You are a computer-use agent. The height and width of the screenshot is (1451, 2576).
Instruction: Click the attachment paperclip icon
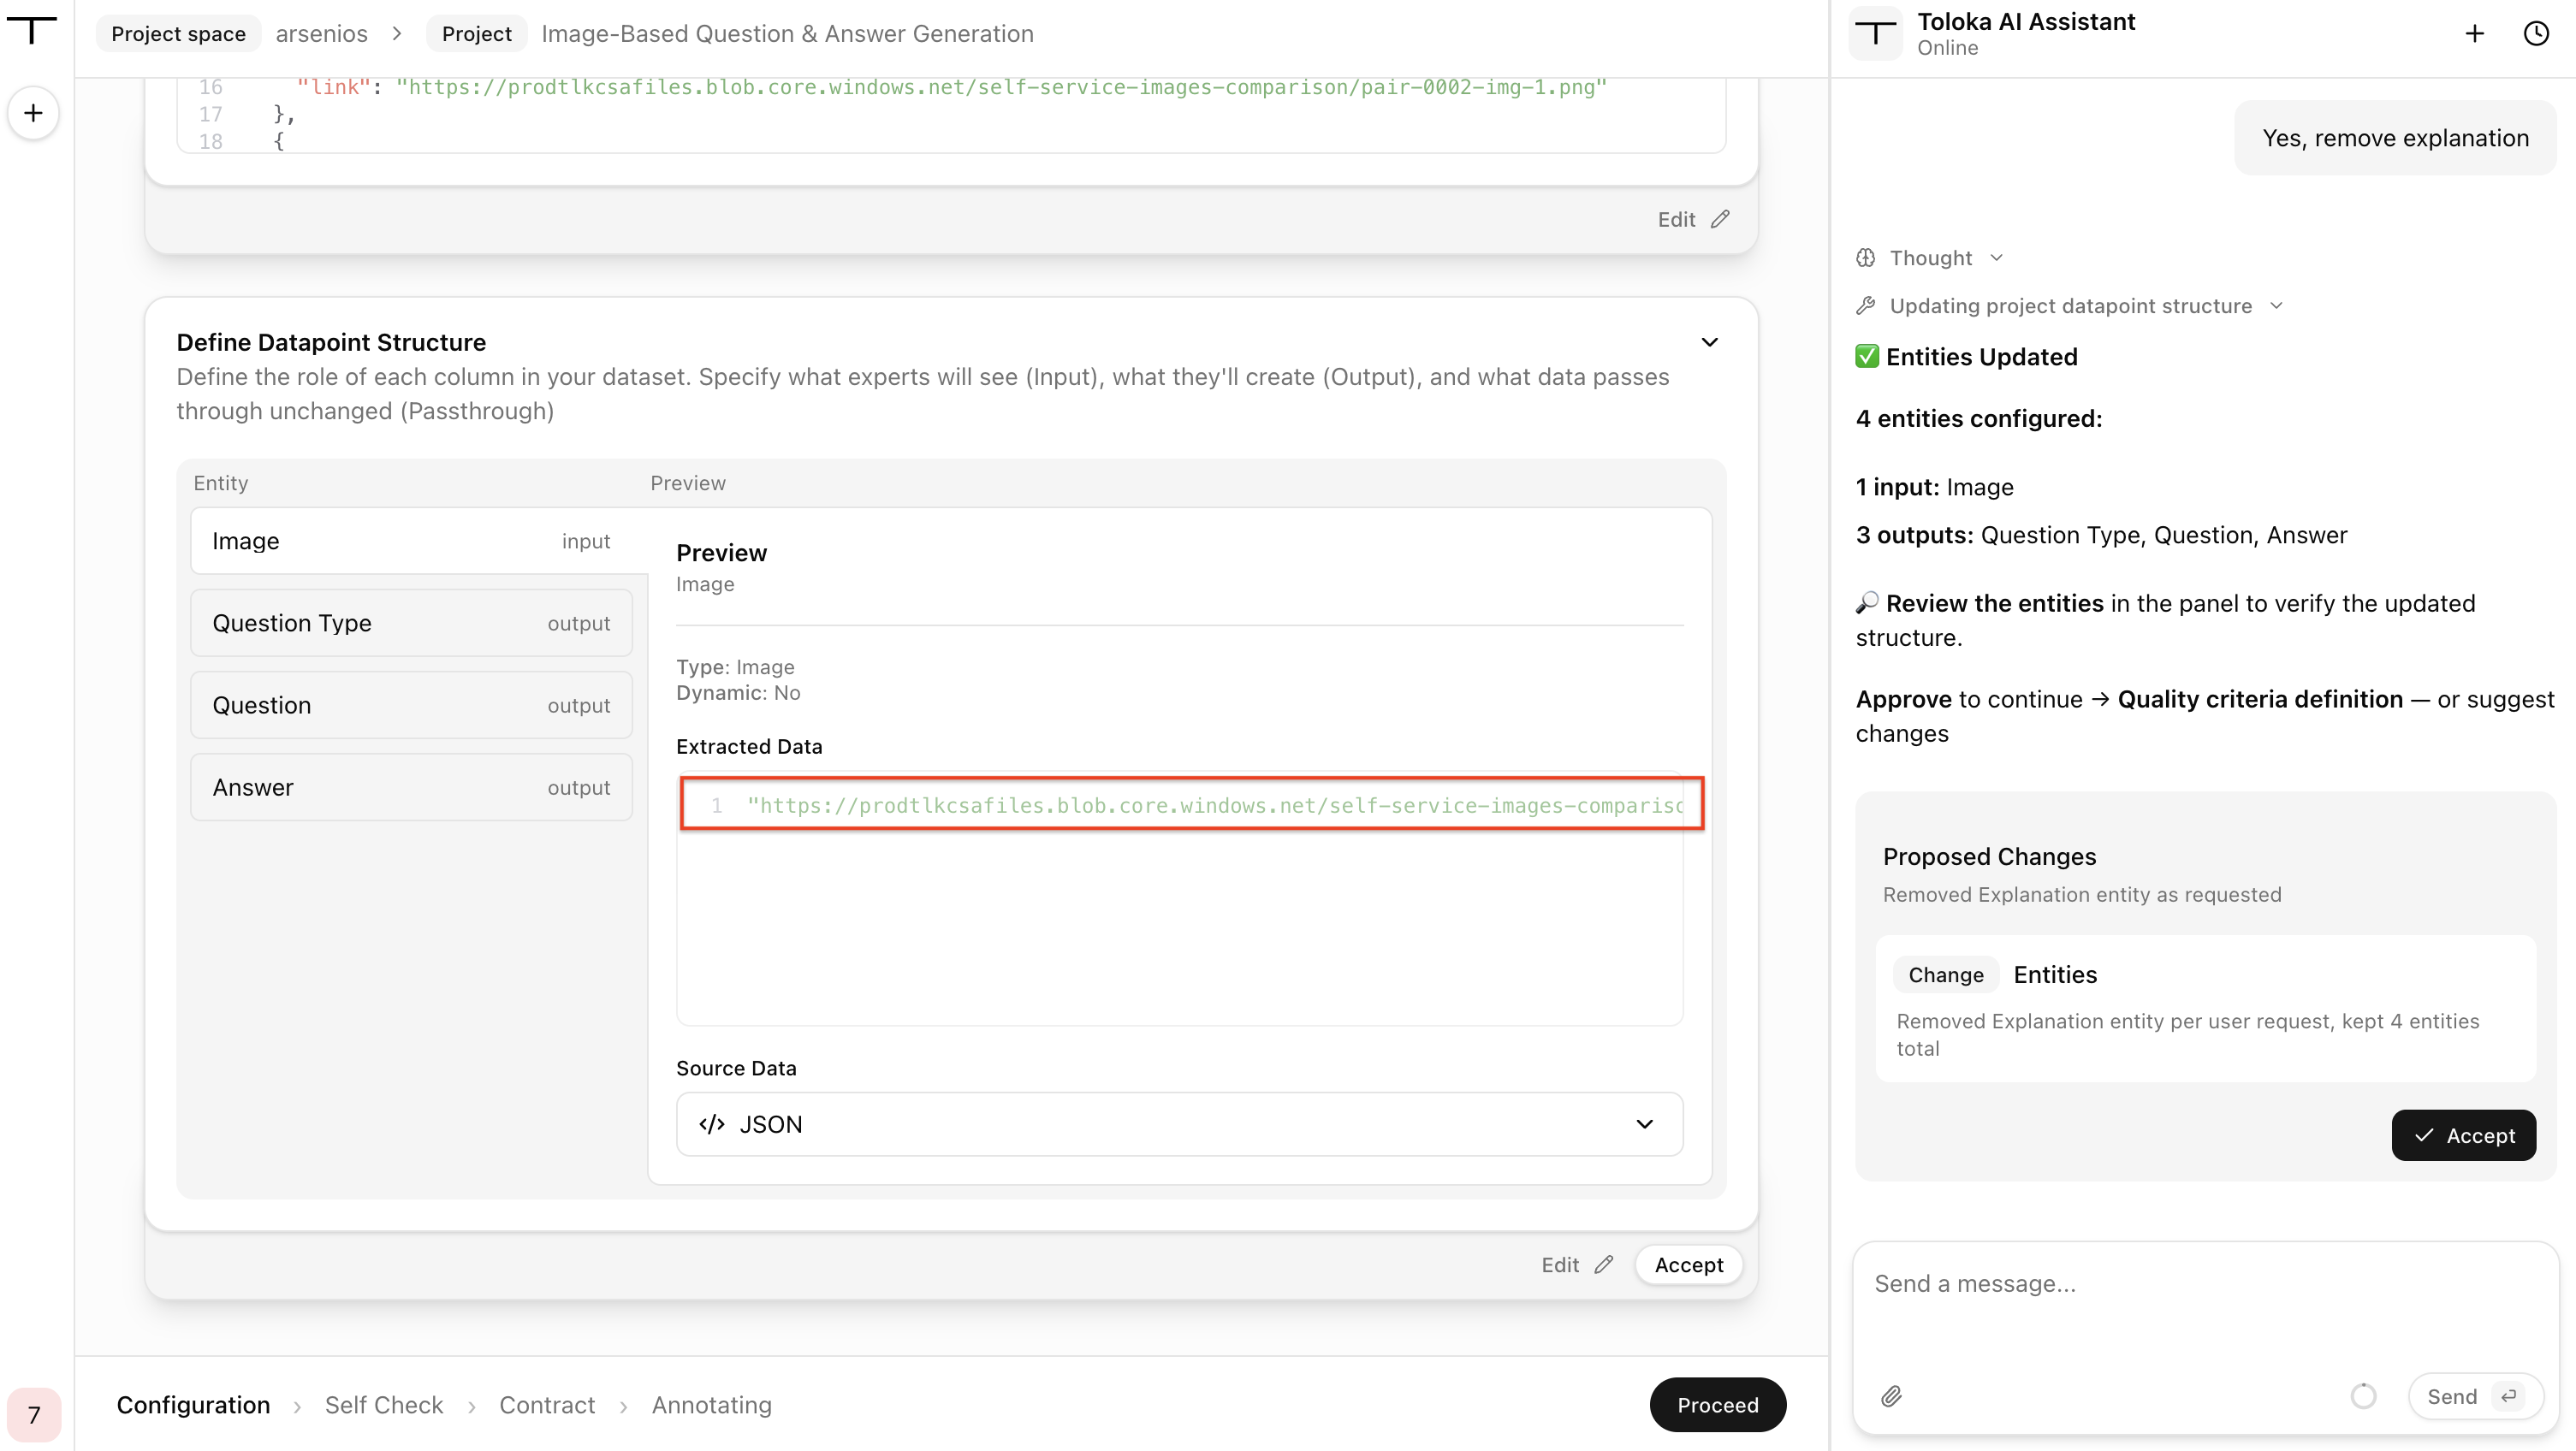[1891, 1396]
